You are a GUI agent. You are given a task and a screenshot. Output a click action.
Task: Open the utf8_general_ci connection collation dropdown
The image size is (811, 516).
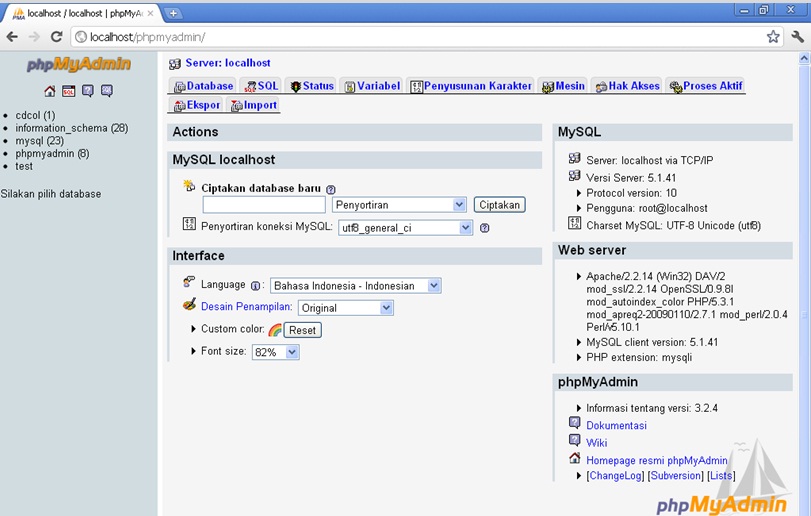coord(406,228)
